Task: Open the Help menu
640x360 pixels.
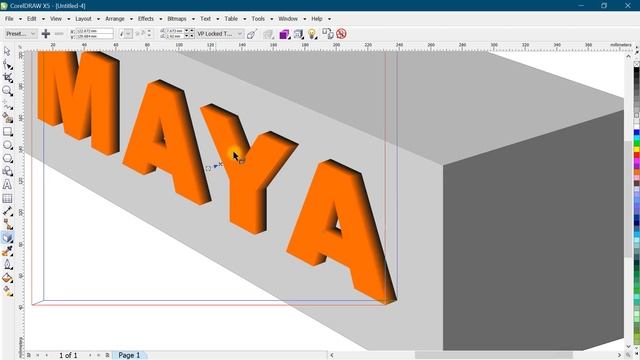Action: 317,19
